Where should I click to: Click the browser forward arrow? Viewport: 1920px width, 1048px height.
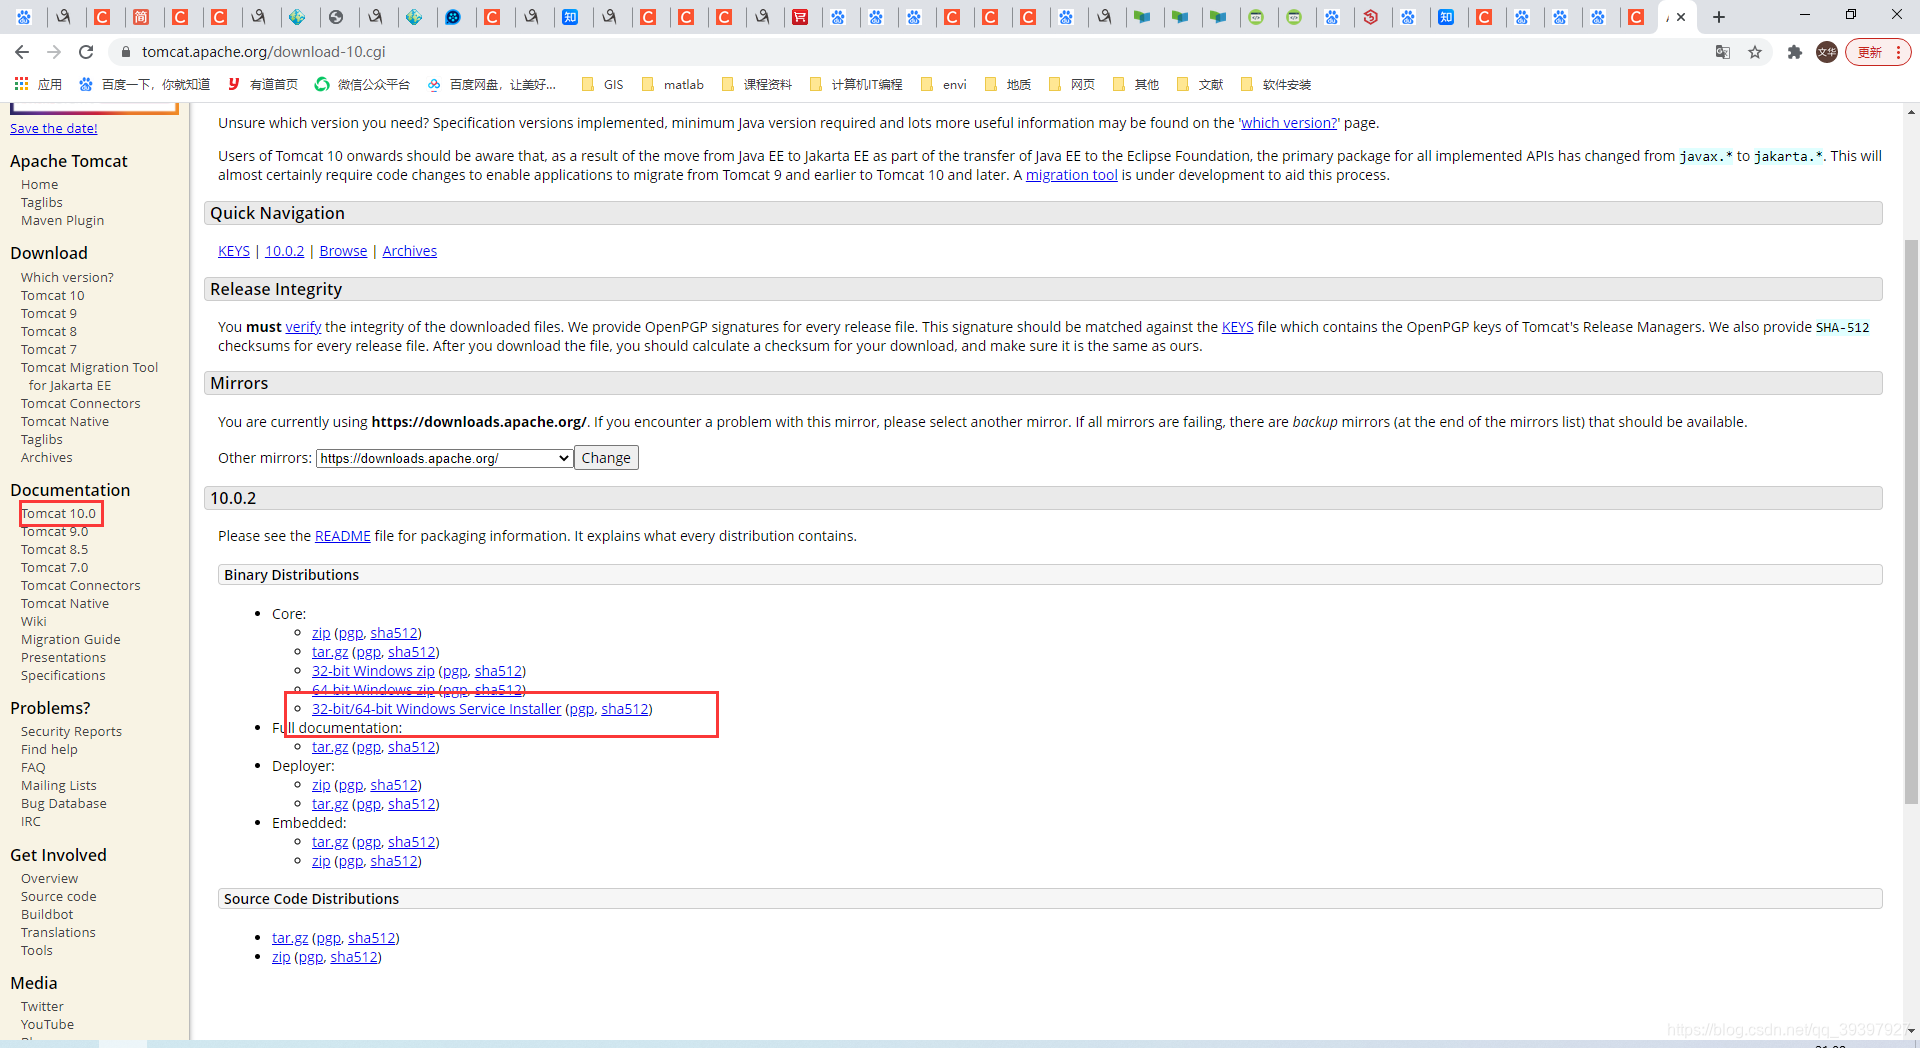coord(54,52)
